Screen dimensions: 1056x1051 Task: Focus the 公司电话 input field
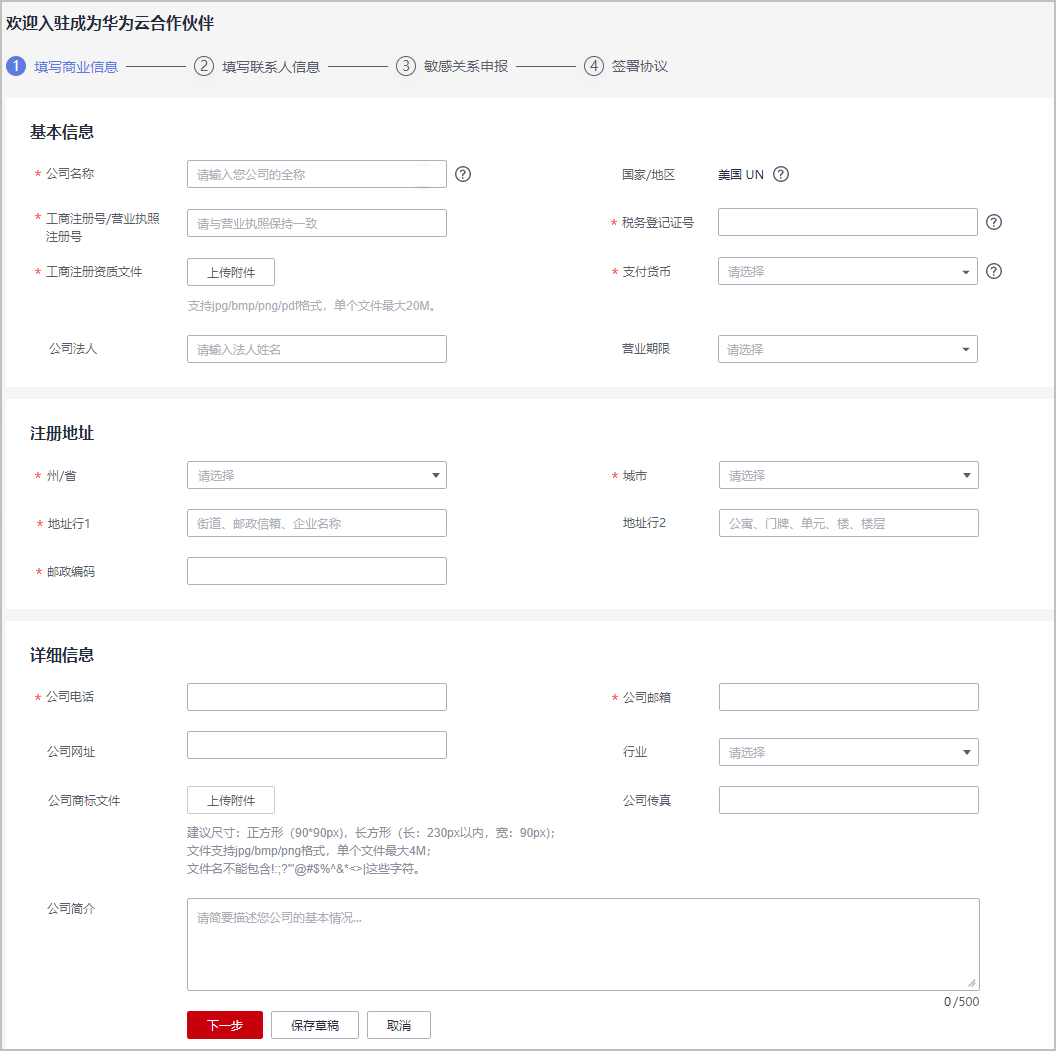(x=317, y=697)
